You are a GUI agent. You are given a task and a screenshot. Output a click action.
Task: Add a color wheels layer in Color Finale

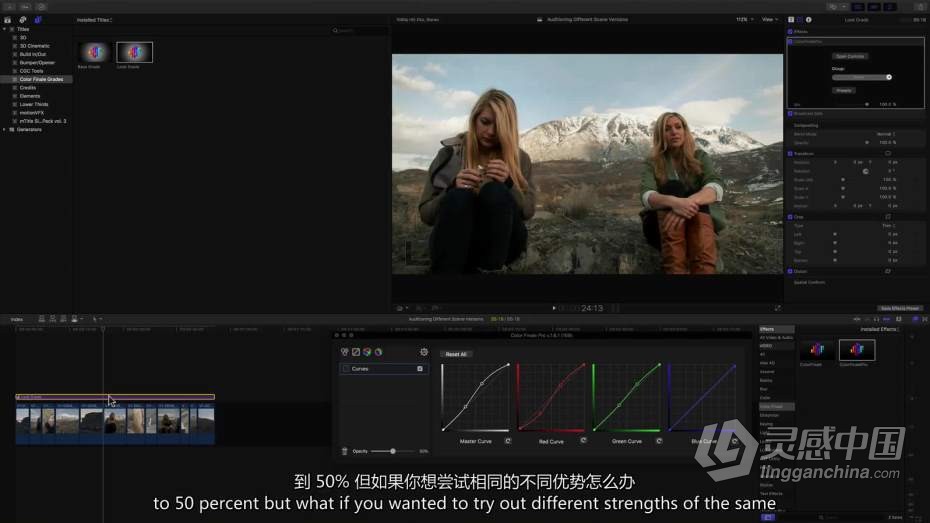click(x=378, y=352)
